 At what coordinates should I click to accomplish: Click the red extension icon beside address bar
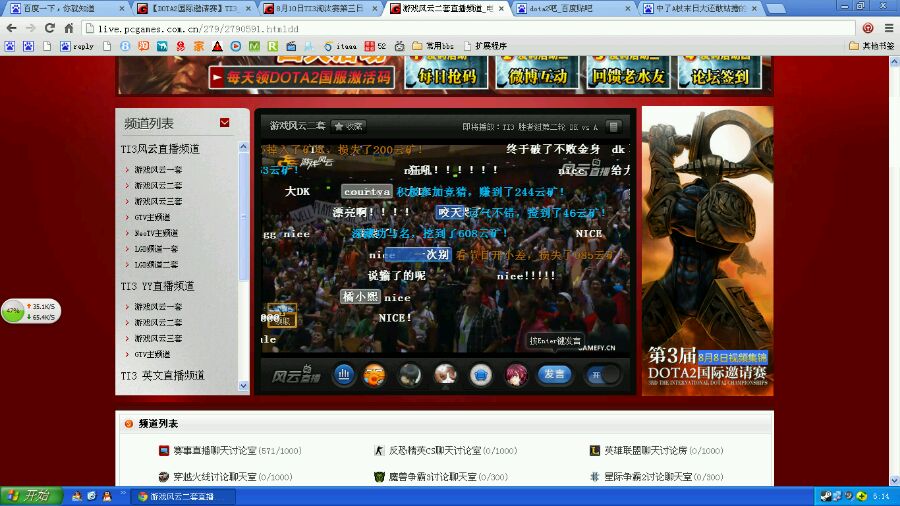868,28
